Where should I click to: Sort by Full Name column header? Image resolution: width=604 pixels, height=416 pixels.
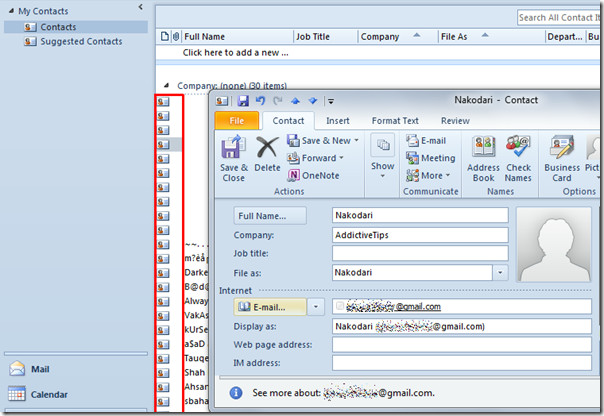tap(237, 37)
